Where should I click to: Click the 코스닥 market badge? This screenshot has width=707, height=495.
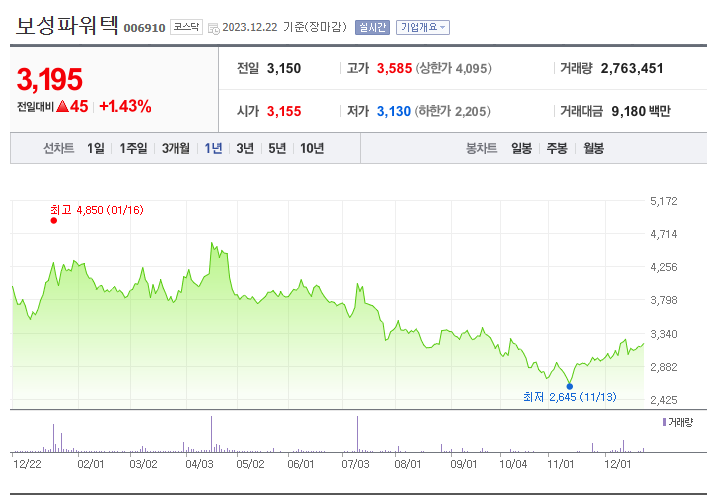pyautogui.click(x=186, y=27)
